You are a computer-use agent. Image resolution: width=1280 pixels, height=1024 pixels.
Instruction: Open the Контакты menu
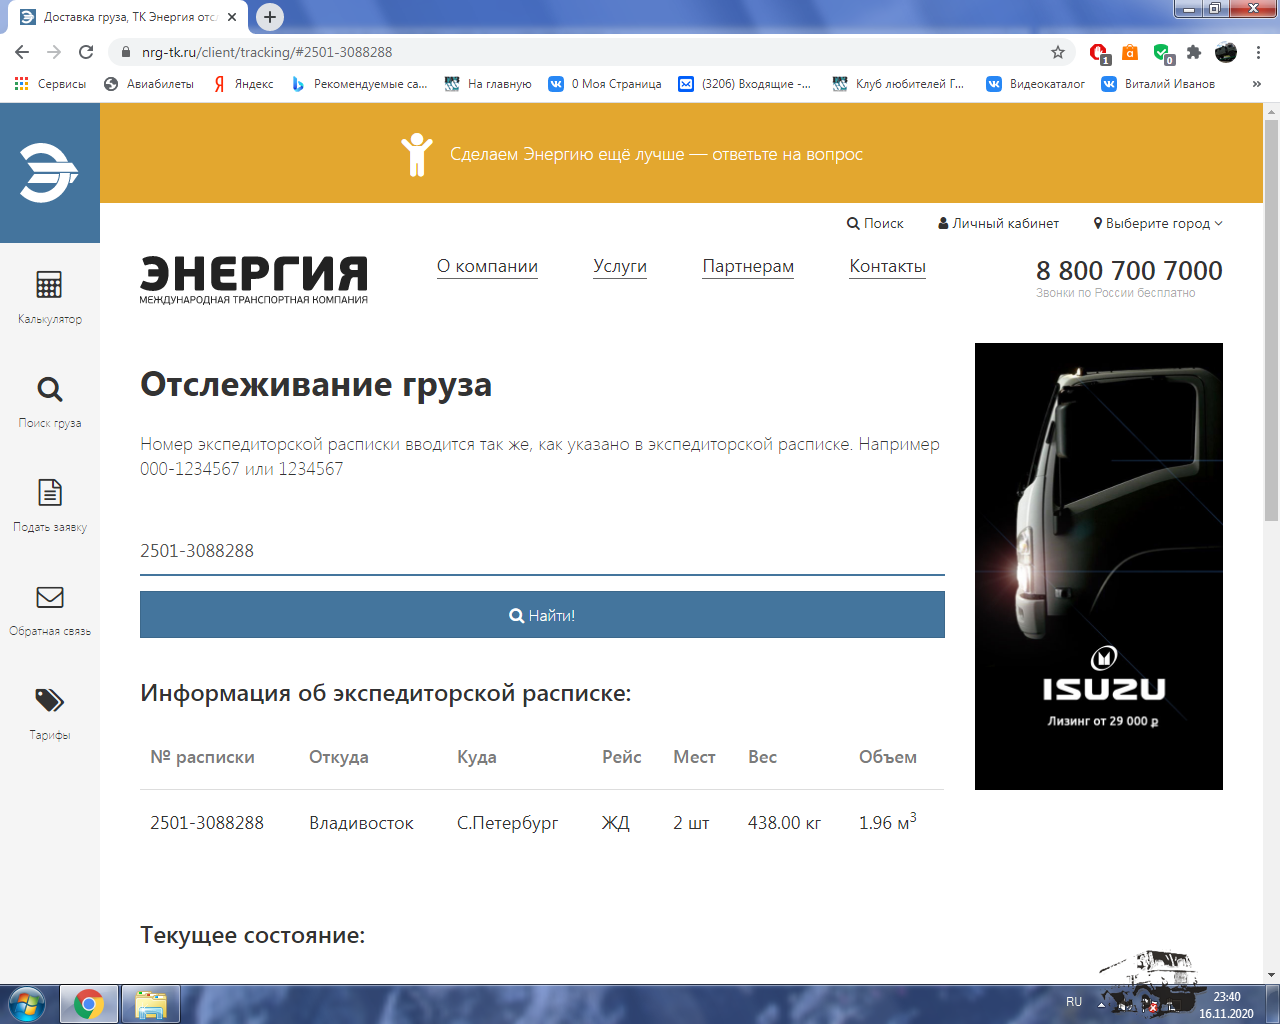pyautogui.click(x=887, y=266)
